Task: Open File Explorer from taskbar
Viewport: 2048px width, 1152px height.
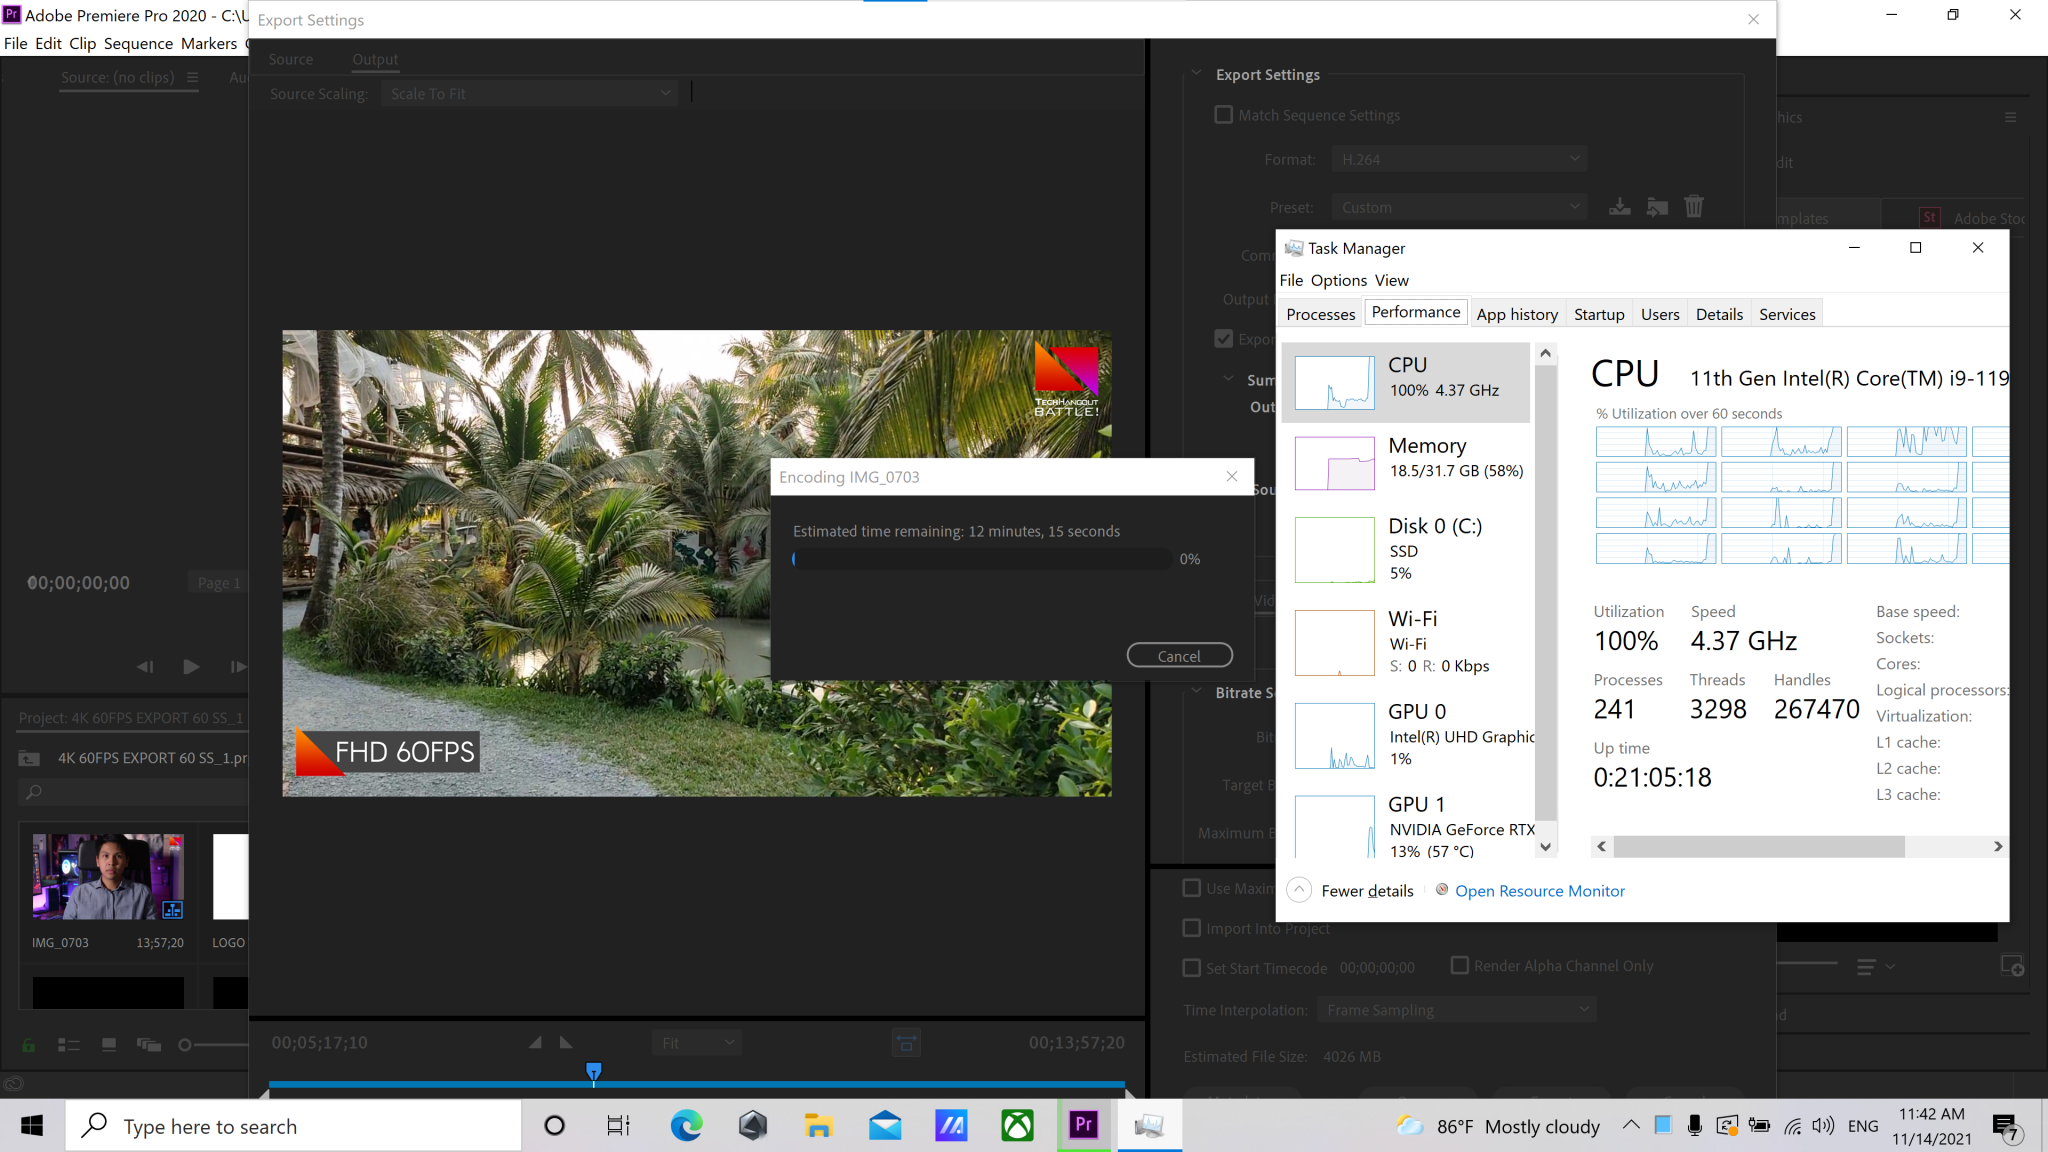Action: [818, 1126]
